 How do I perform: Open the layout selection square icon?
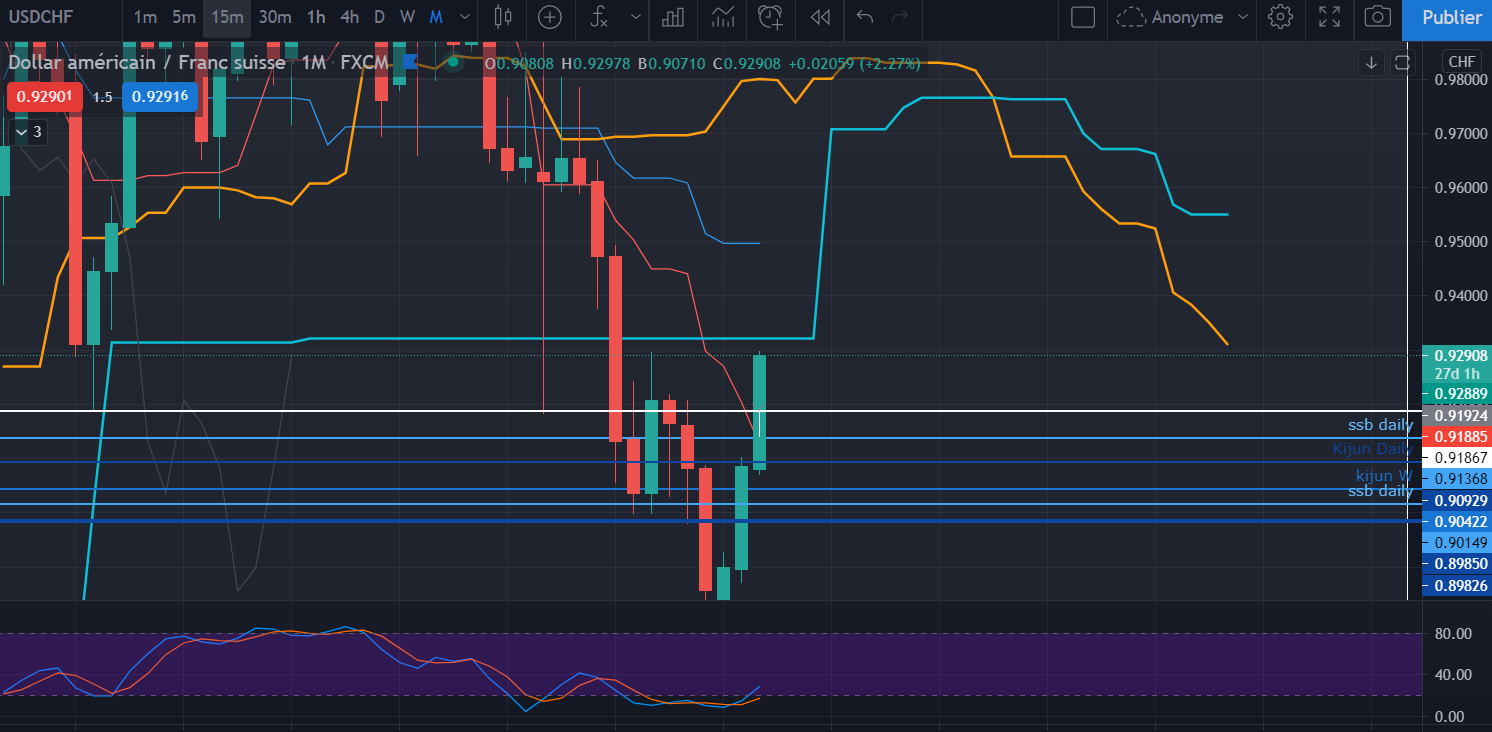tap(1082, 17)
